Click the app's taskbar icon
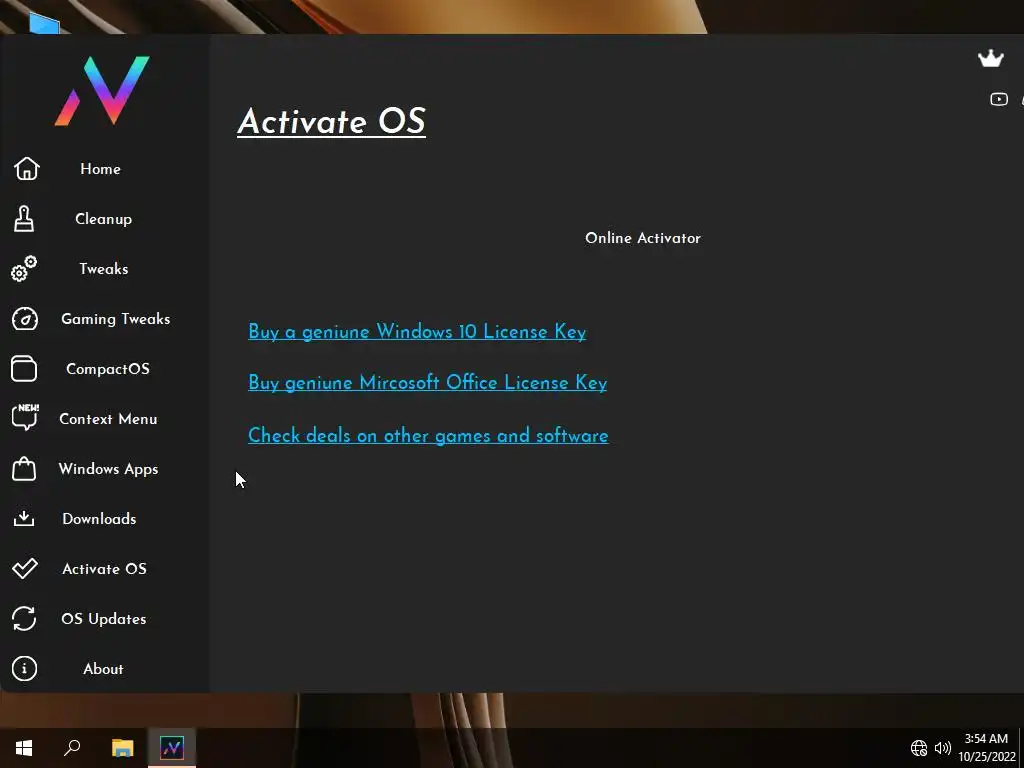Image resolution: width=1024 pixels, height=768 pixels. (x=172, y=748)
